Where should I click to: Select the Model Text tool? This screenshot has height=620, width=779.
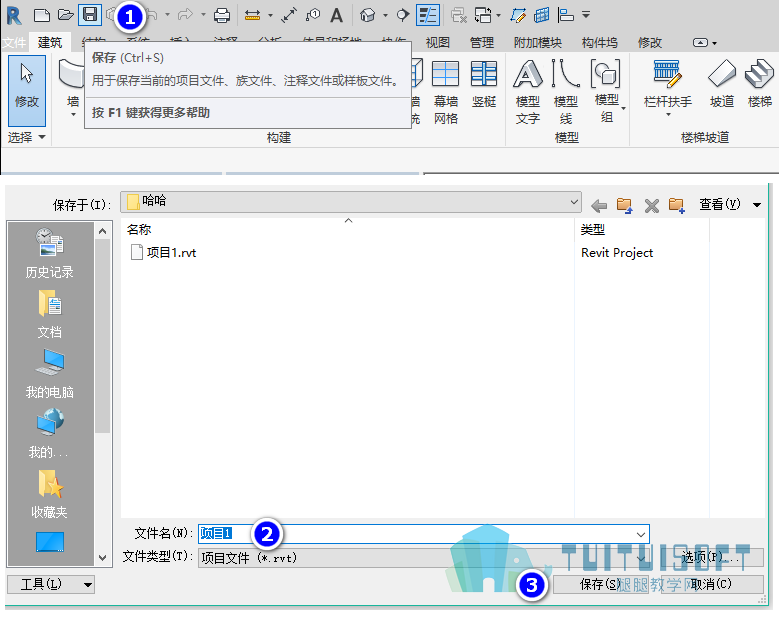(x=528, y=92)
